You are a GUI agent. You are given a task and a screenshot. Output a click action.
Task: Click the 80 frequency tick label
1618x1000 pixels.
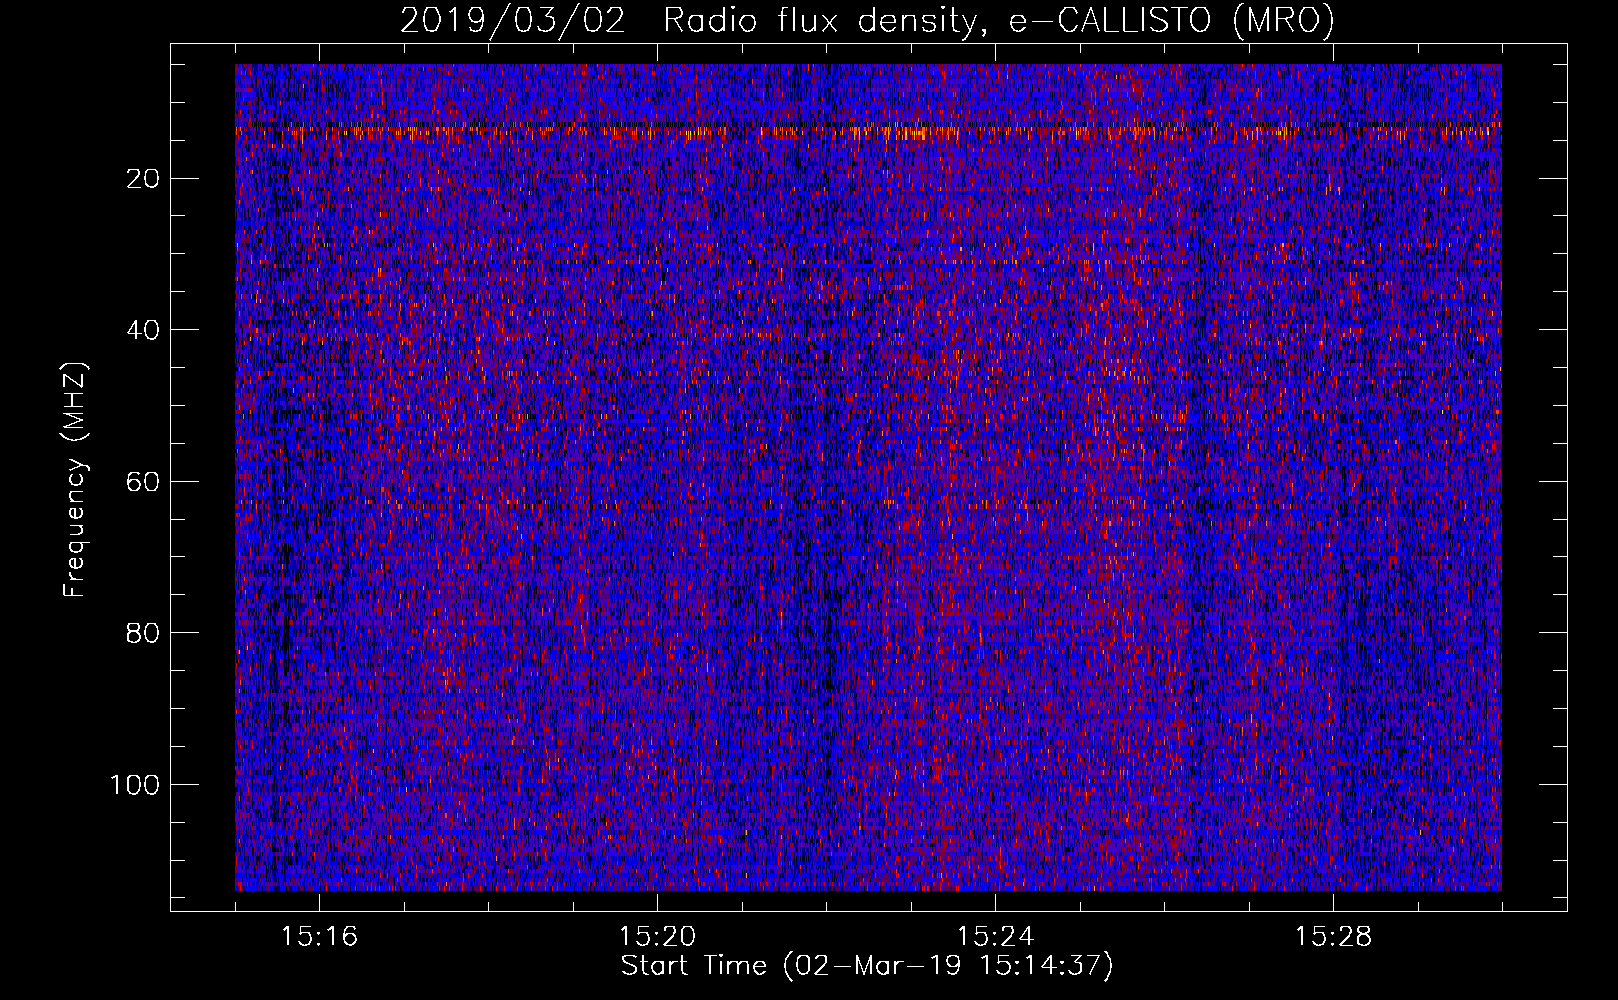143,633
